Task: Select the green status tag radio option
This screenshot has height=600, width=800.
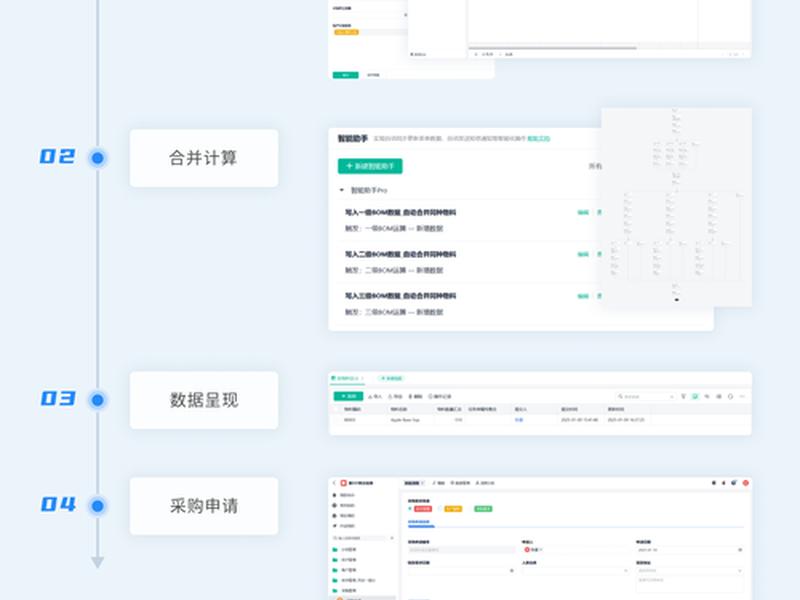Action: tap(481, 509)
